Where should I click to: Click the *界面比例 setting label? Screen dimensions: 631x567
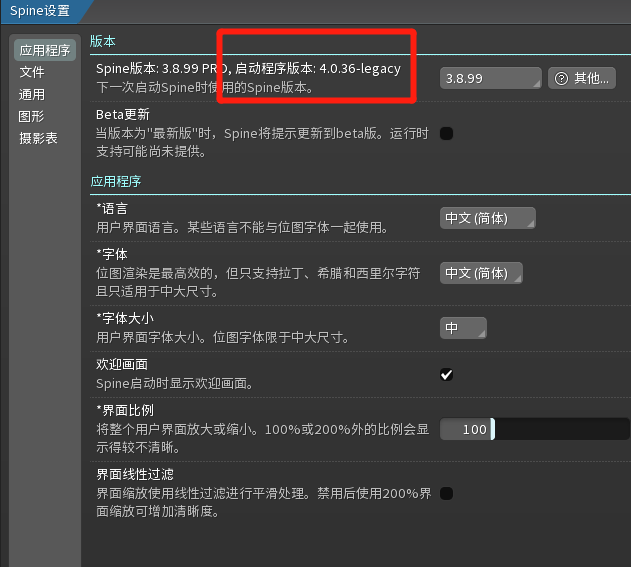(125, 410)
